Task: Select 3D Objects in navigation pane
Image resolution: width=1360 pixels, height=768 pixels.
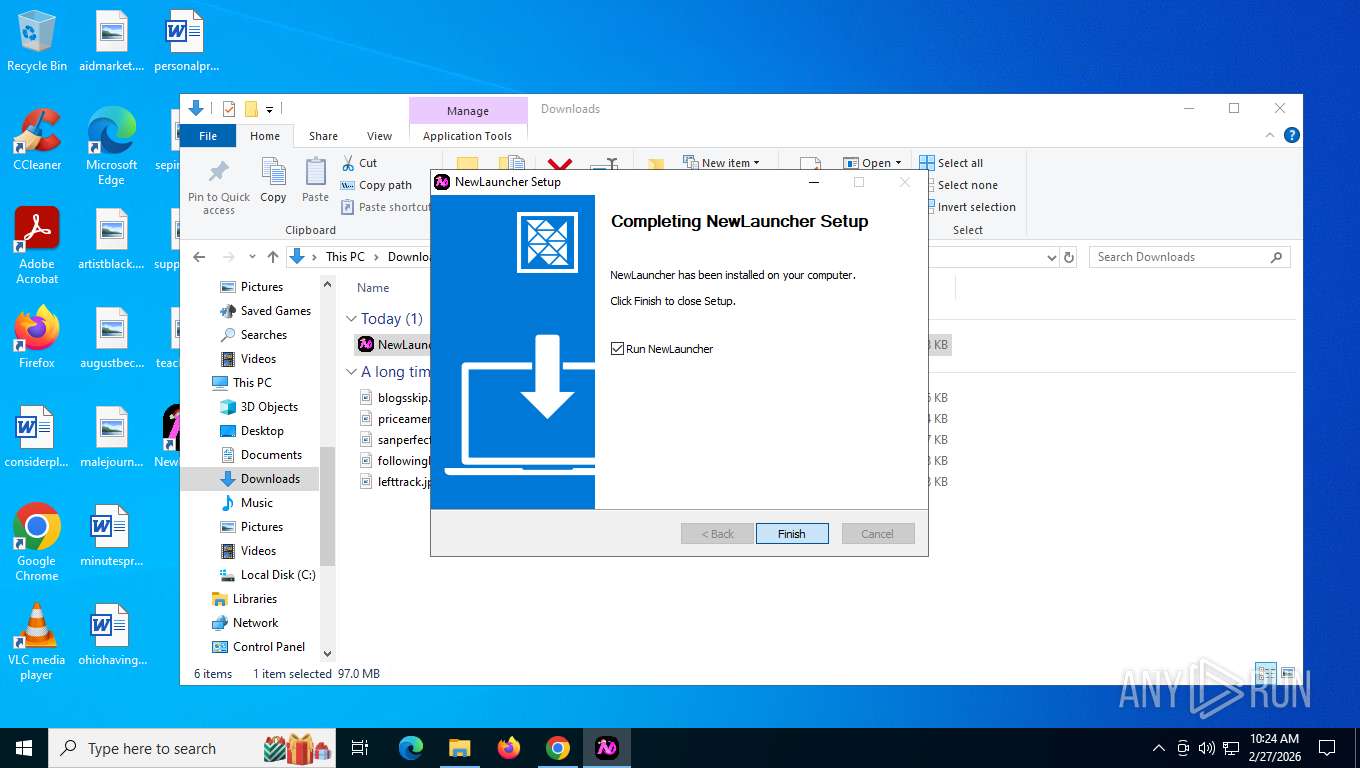Action: (x=259, y=407)
